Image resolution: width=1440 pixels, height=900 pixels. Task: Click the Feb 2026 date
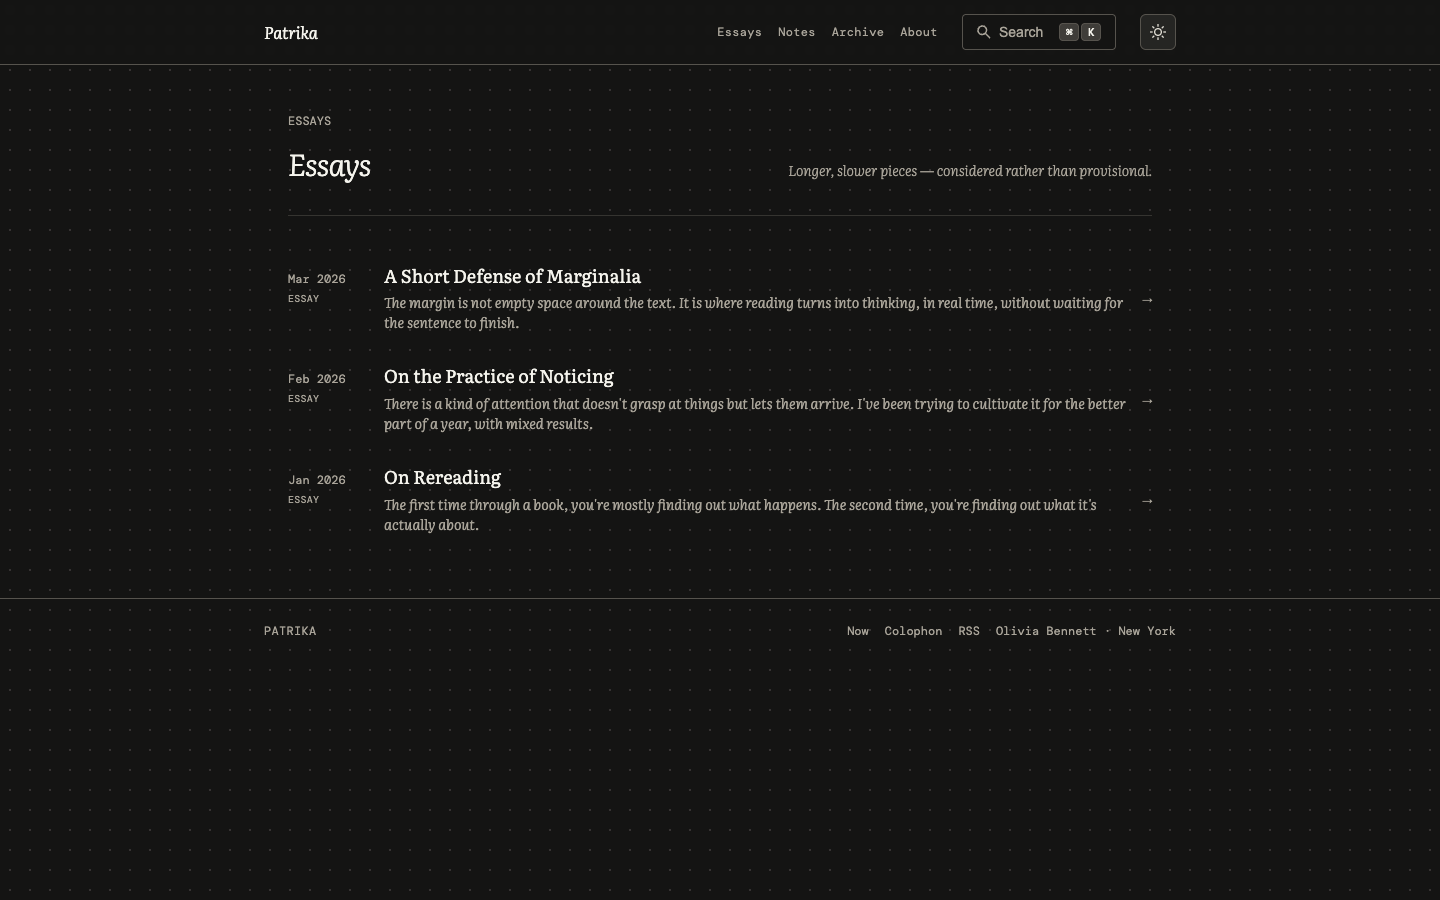(317, 379)
